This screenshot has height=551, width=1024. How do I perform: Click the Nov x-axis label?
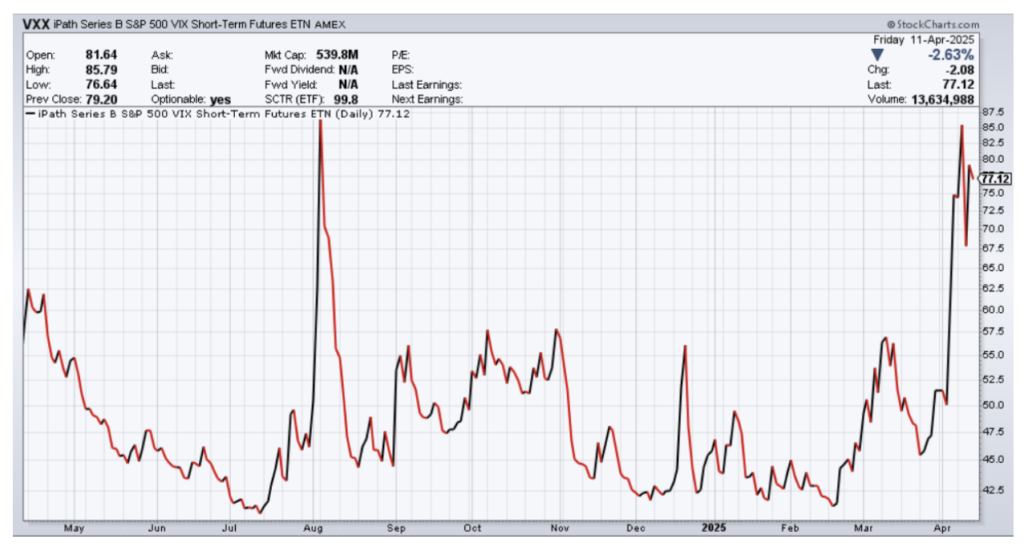(x=559, y=528)
